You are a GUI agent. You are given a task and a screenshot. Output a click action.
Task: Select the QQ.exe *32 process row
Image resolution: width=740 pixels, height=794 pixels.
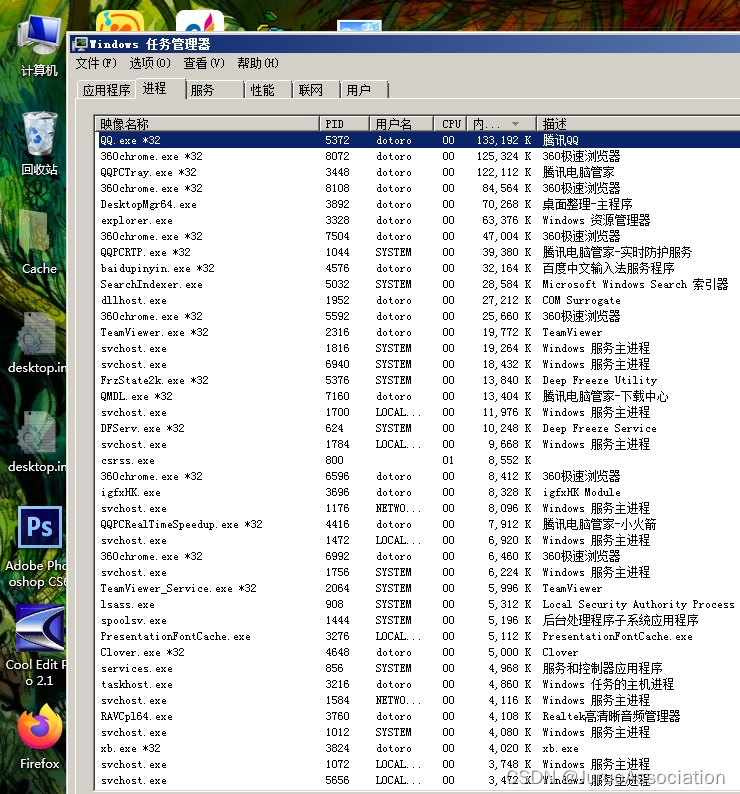[x=418, y=140]
